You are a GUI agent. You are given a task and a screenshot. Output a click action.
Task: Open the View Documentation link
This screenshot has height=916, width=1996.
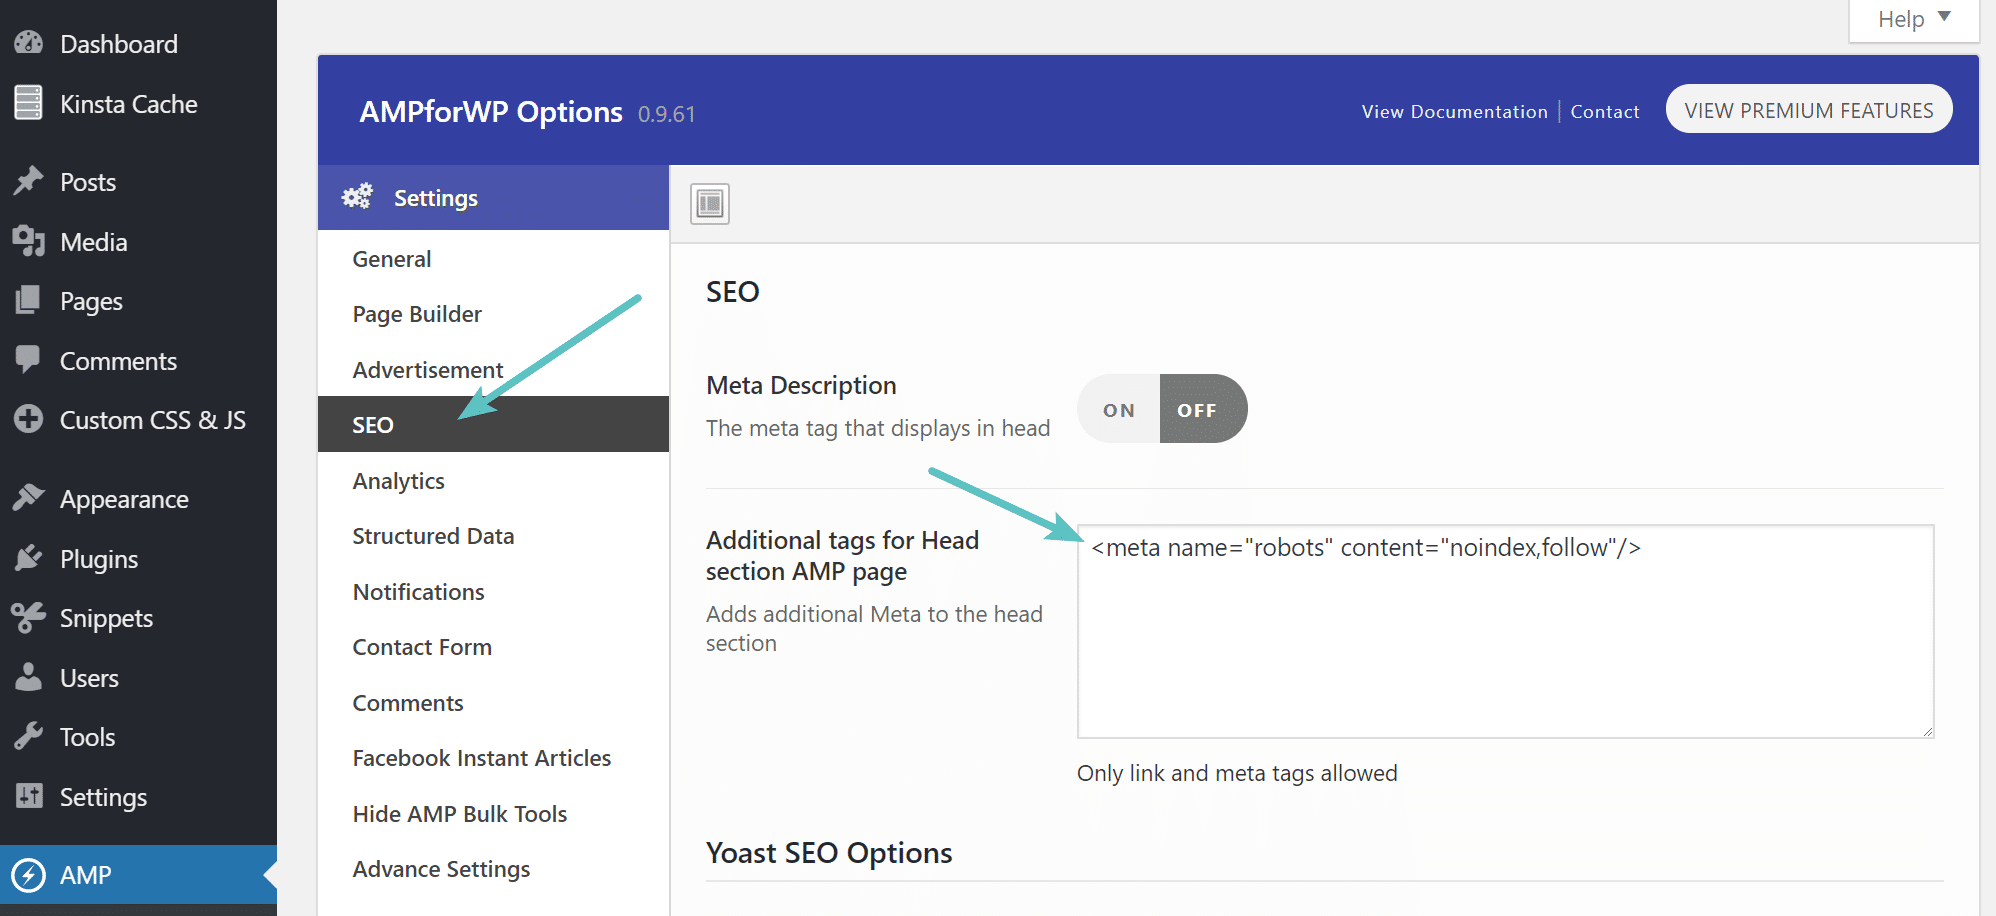pos(1453,111)
